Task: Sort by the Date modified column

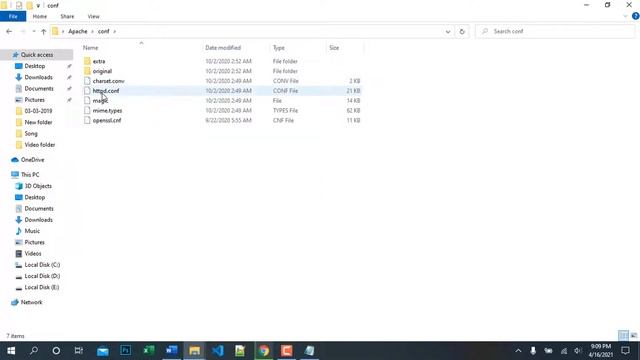Action: 223,48
